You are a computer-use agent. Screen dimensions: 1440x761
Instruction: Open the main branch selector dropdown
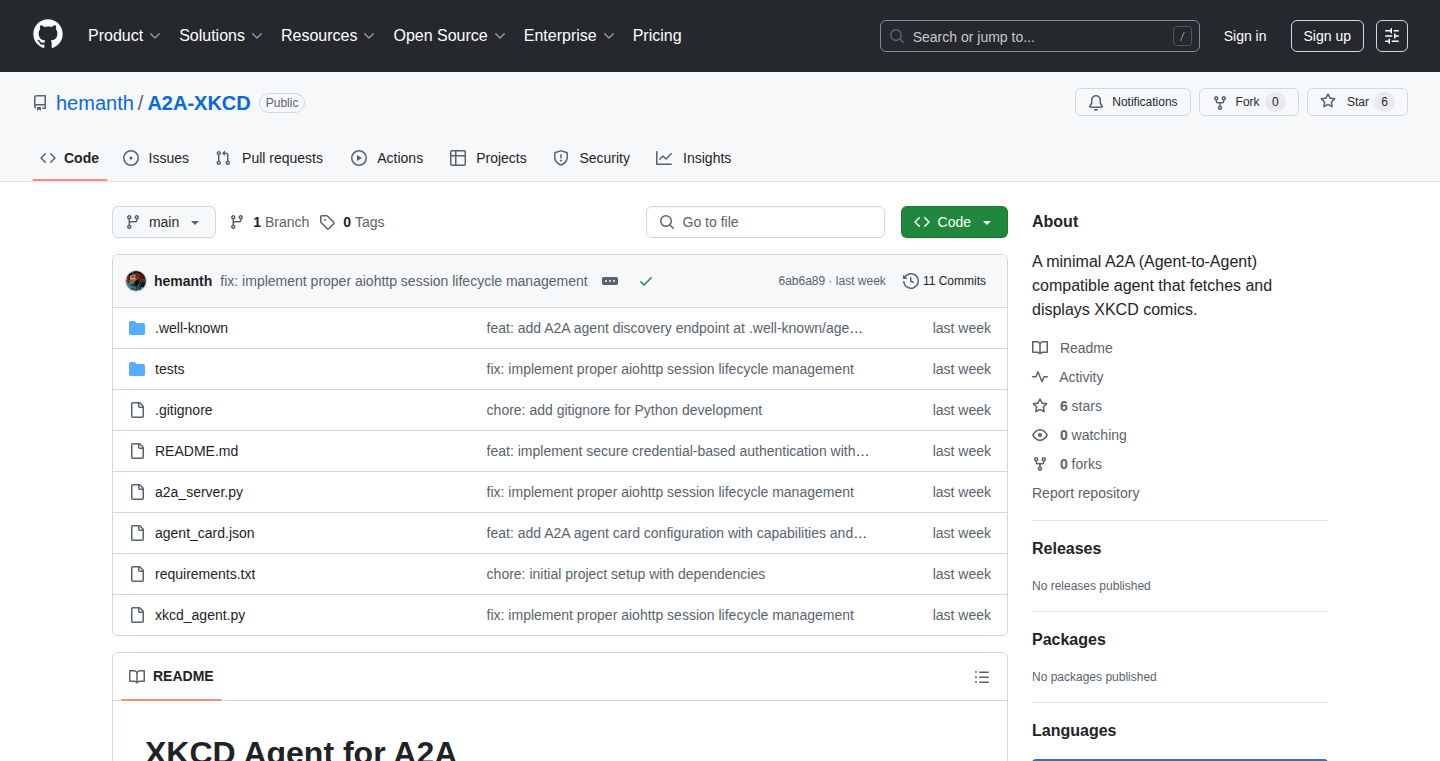[x=164, y=222]
